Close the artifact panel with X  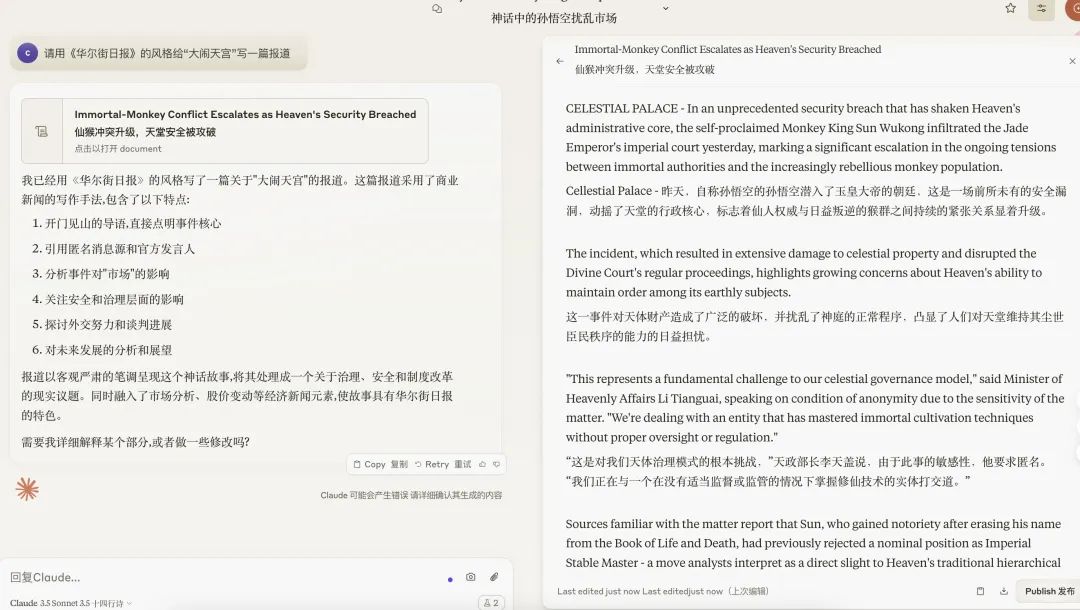pyautogui.click(x=1072, y=61)
